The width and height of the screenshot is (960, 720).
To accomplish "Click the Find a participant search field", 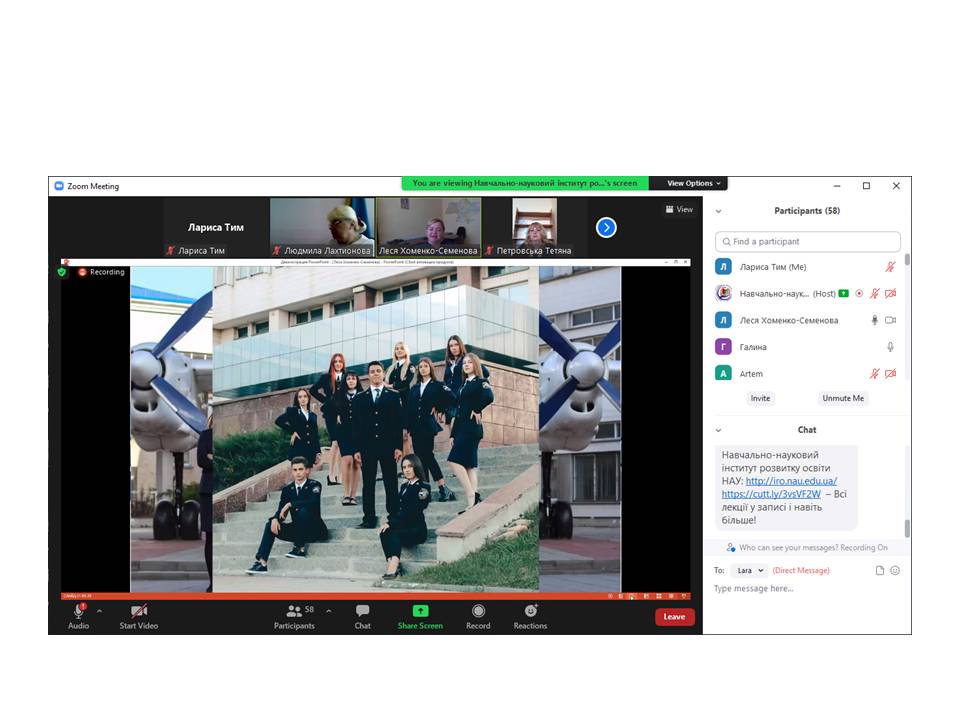I will 808,241.
